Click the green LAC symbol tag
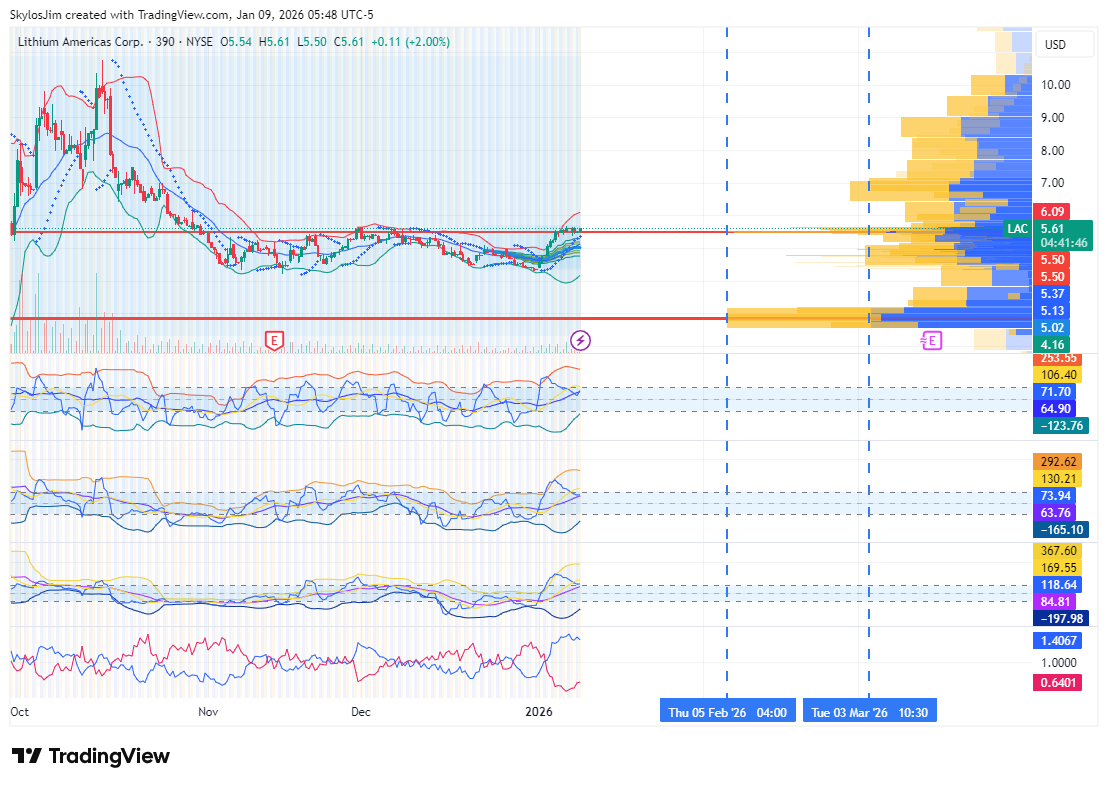The image size is (1108, 786). click(1018, 229)
